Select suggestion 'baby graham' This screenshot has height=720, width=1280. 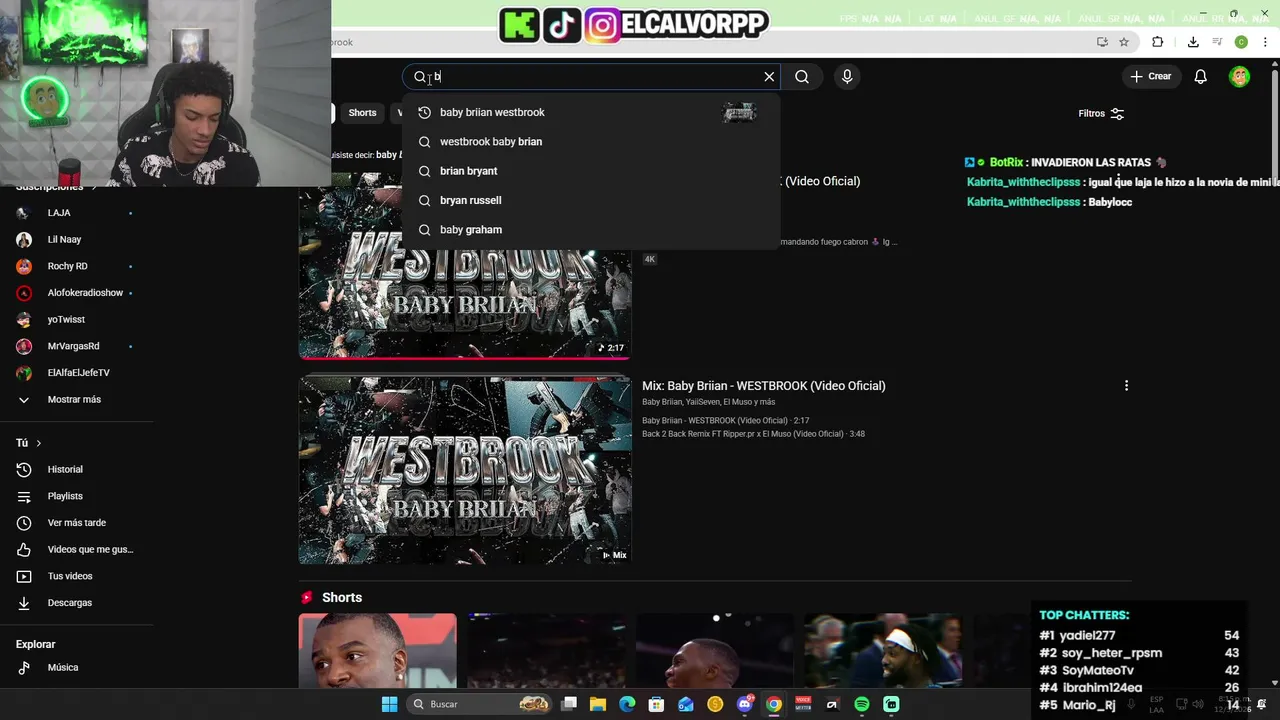click(590, 230)
